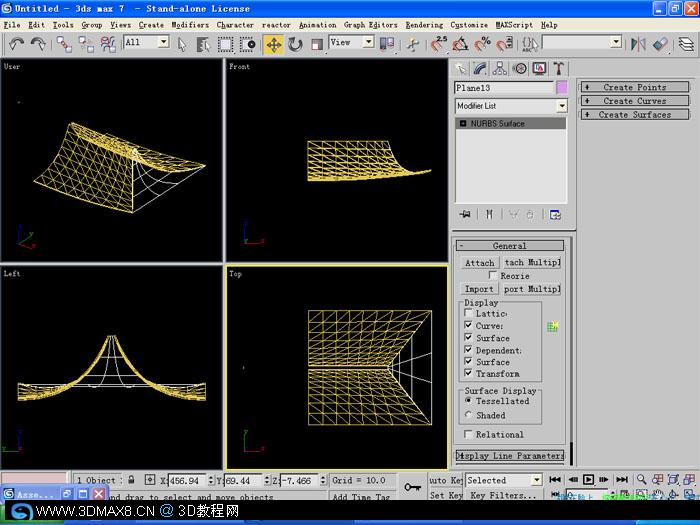
Task: Select the Shaded surface display option
Action: (x=468, y=415)
